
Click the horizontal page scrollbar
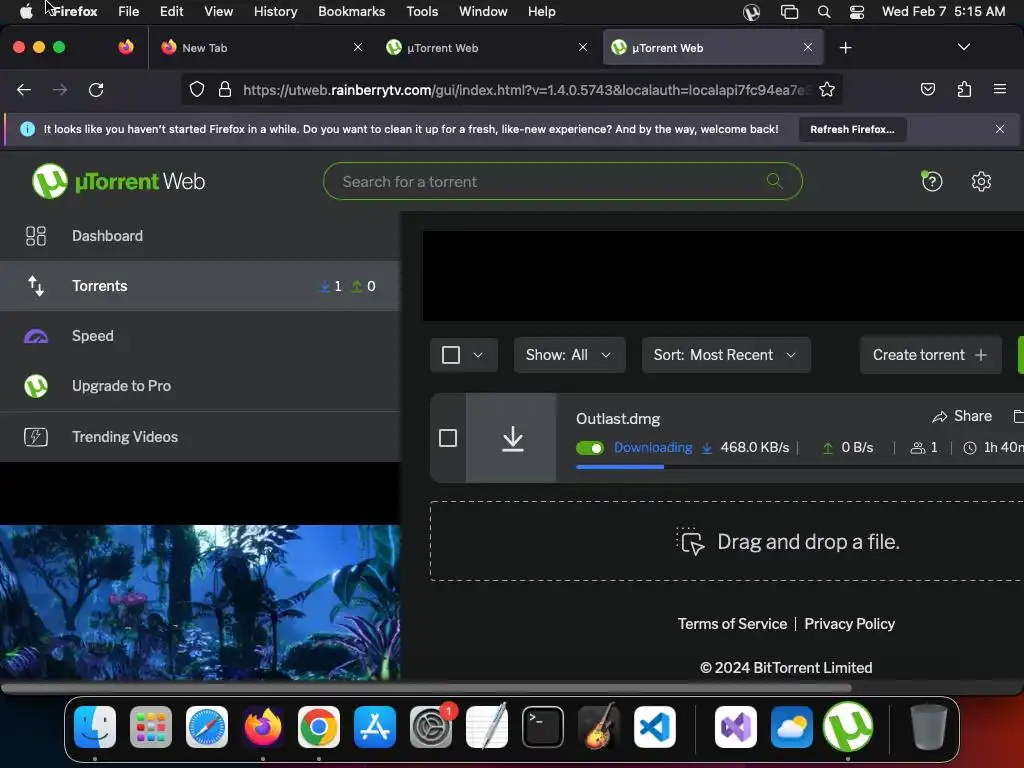(426, 688)
